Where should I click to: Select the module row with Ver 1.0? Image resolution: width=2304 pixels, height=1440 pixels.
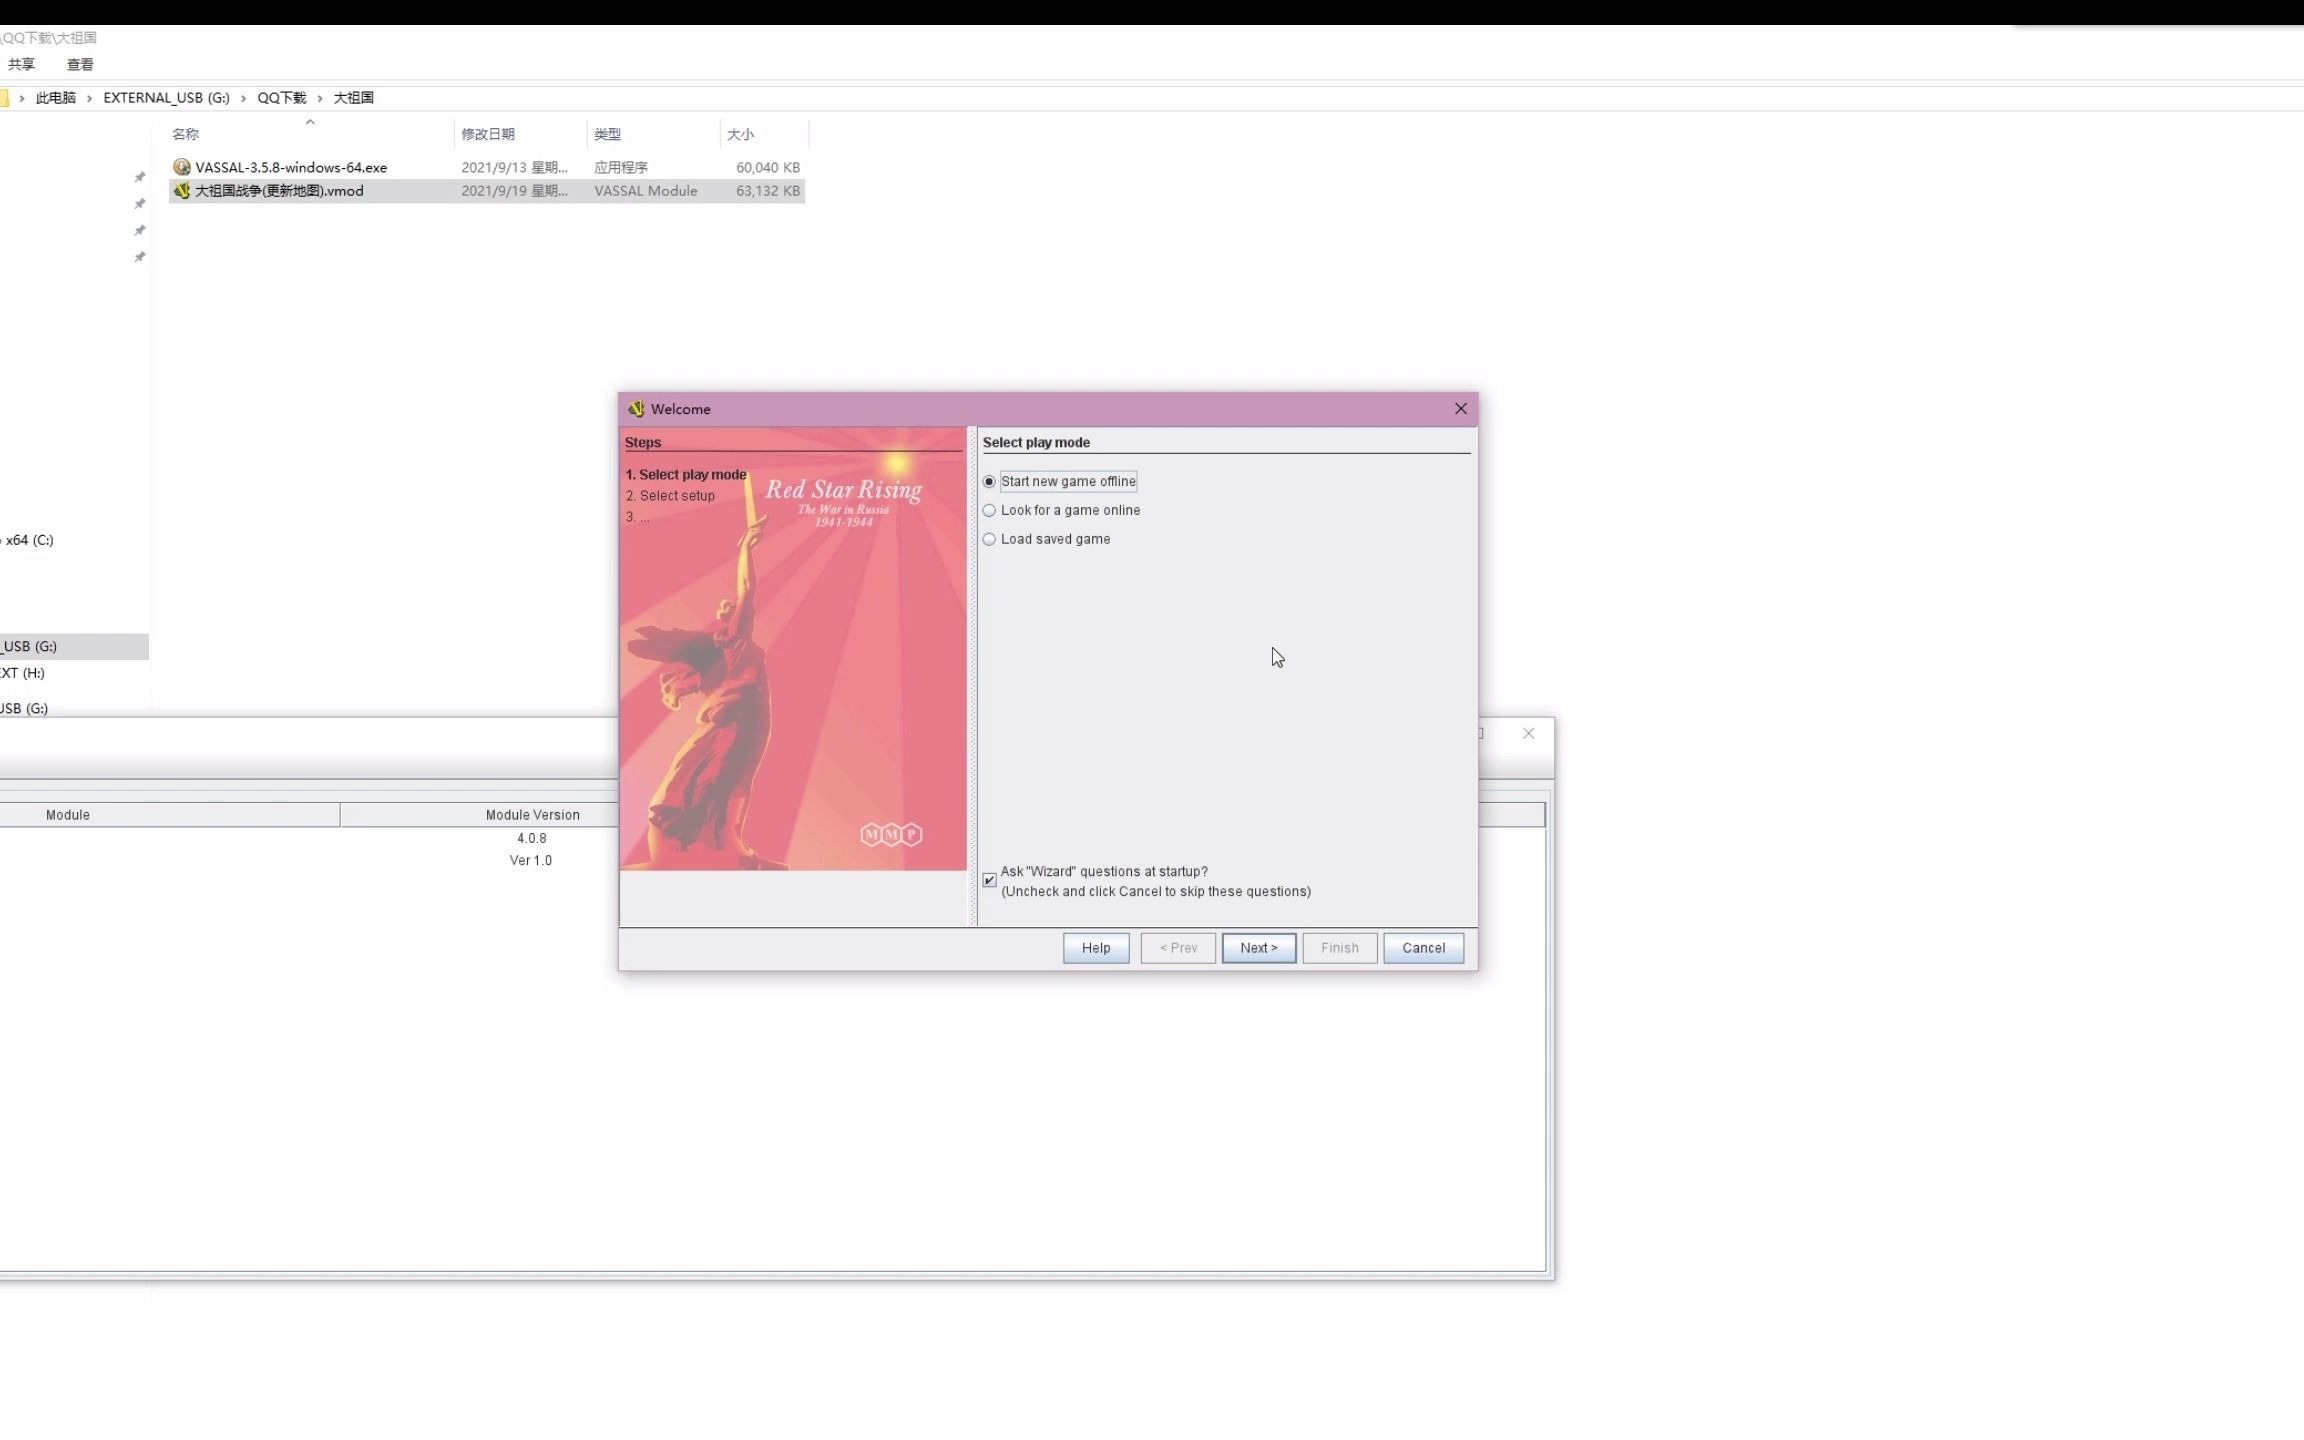(x=310, y=860)
